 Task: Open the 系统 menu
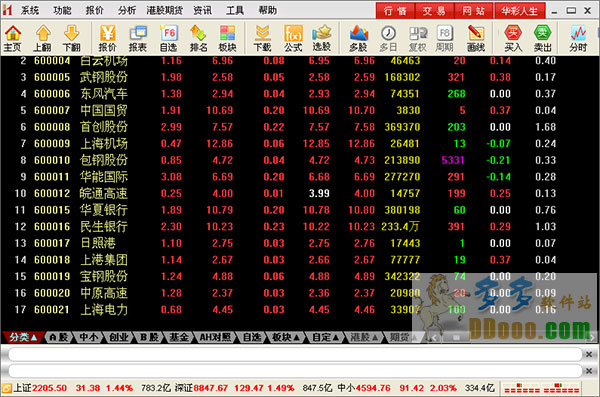29,10
